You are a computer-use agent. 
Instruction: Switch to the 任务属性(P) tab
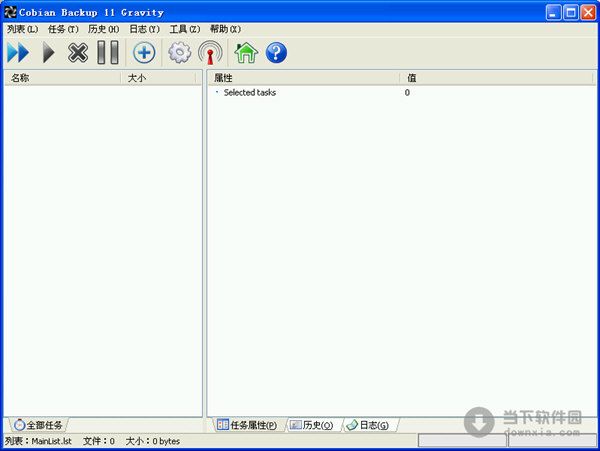pos(247,425)
